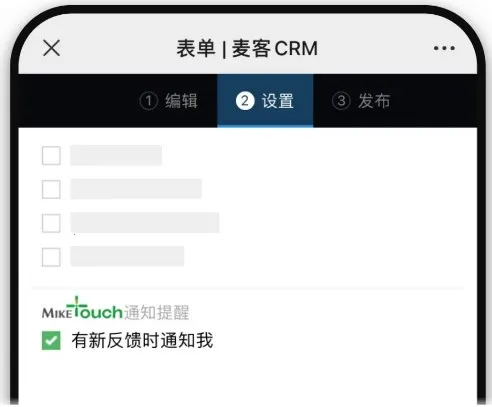Click the gray placeholder beside the fourth checkbox
Viewport: 492px width, 407px height.
click(x=127, y=256)
